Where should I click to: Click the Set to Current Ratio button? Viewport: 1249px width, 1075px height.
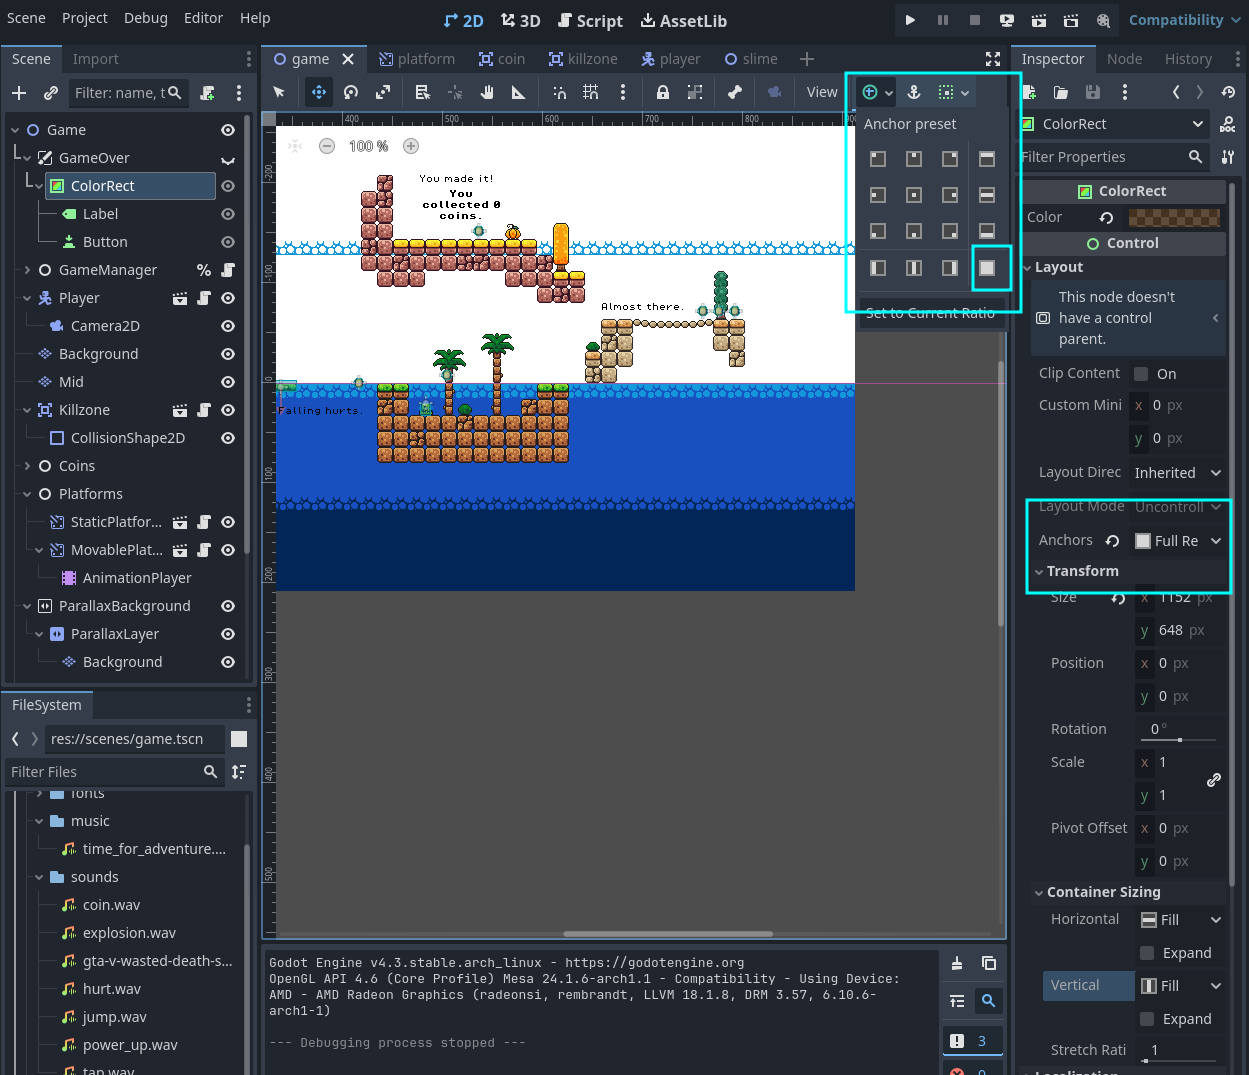[930, 313]
